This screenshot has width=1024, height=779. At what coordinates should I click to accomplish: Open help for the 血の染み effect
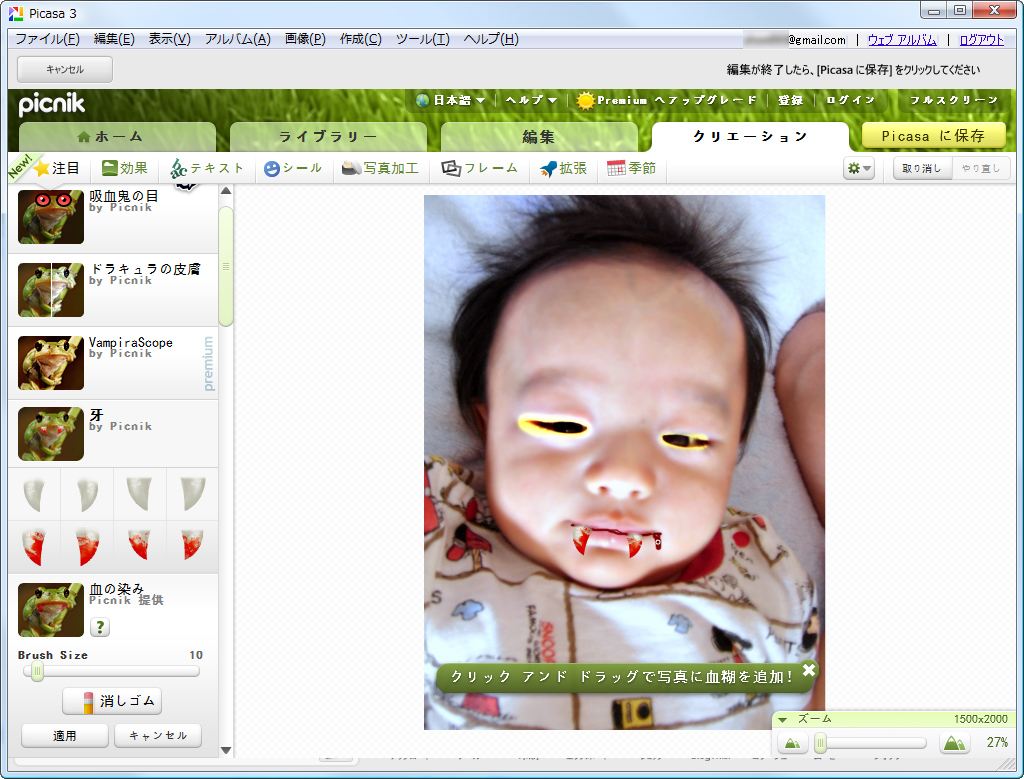coord(97,628)
